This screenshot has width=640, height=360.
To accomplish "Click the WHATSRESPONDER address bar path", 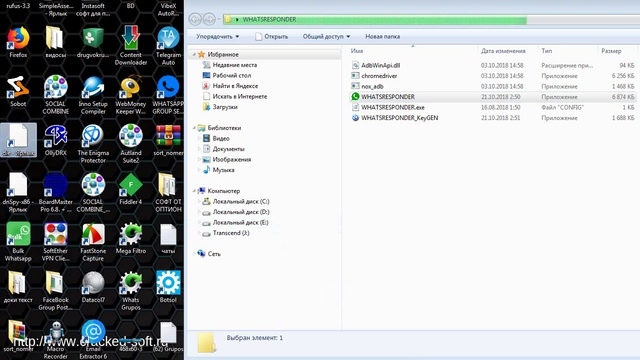I will coord(269,19).
